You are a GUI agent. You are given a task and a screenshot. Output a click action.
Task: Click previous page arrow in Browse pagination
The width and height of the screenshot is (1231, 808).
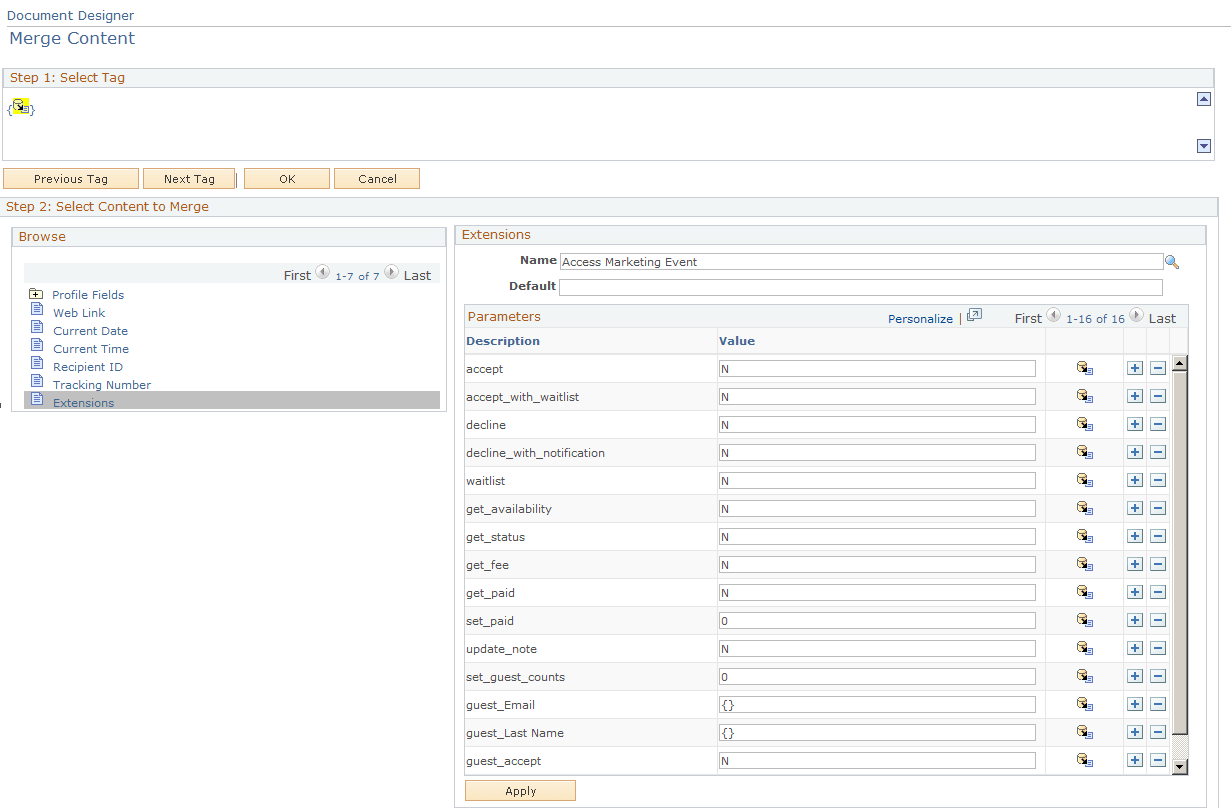pyautogui.click(x=322, y=272)
